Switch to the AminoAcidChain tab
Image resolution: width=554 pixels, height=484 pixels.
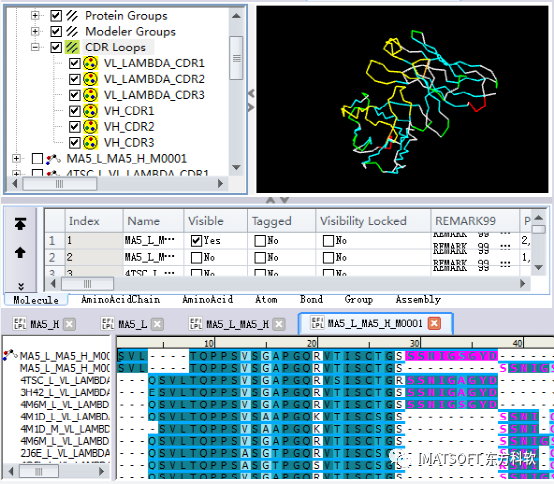[x=120, y=300]
